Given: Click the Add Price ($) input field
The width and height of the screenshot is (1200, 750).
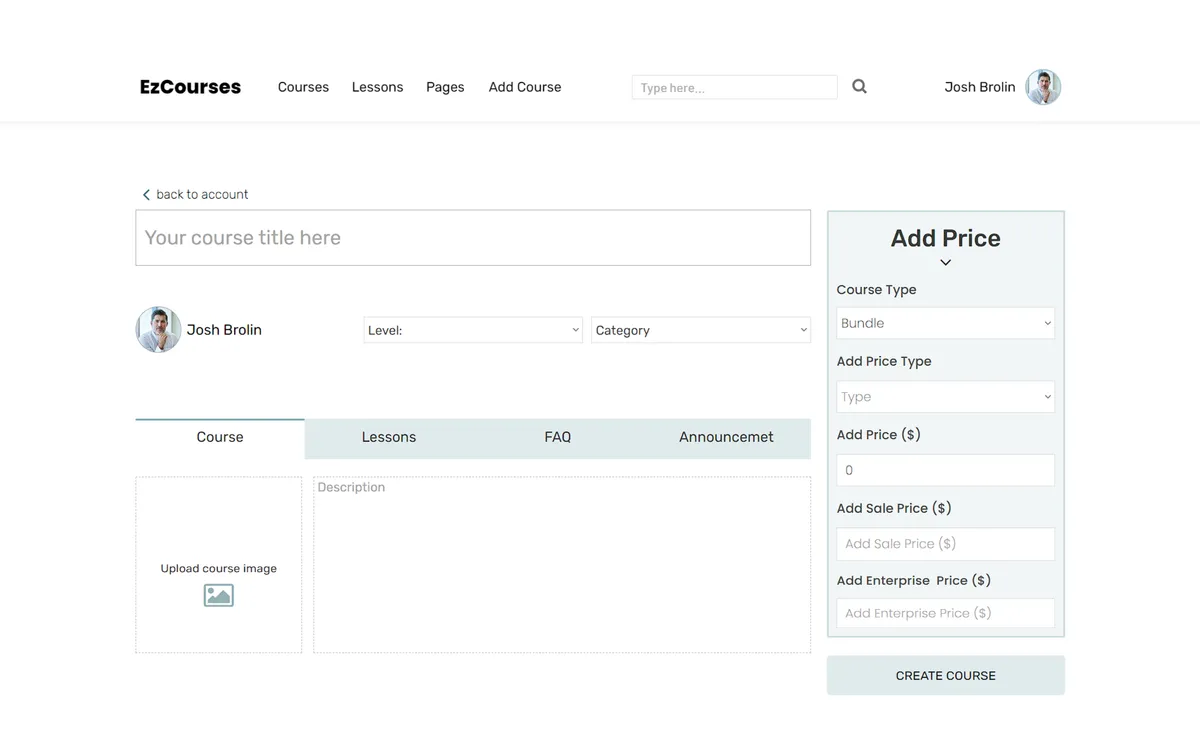Looking at the screenshot, I should tap(946, 470).
